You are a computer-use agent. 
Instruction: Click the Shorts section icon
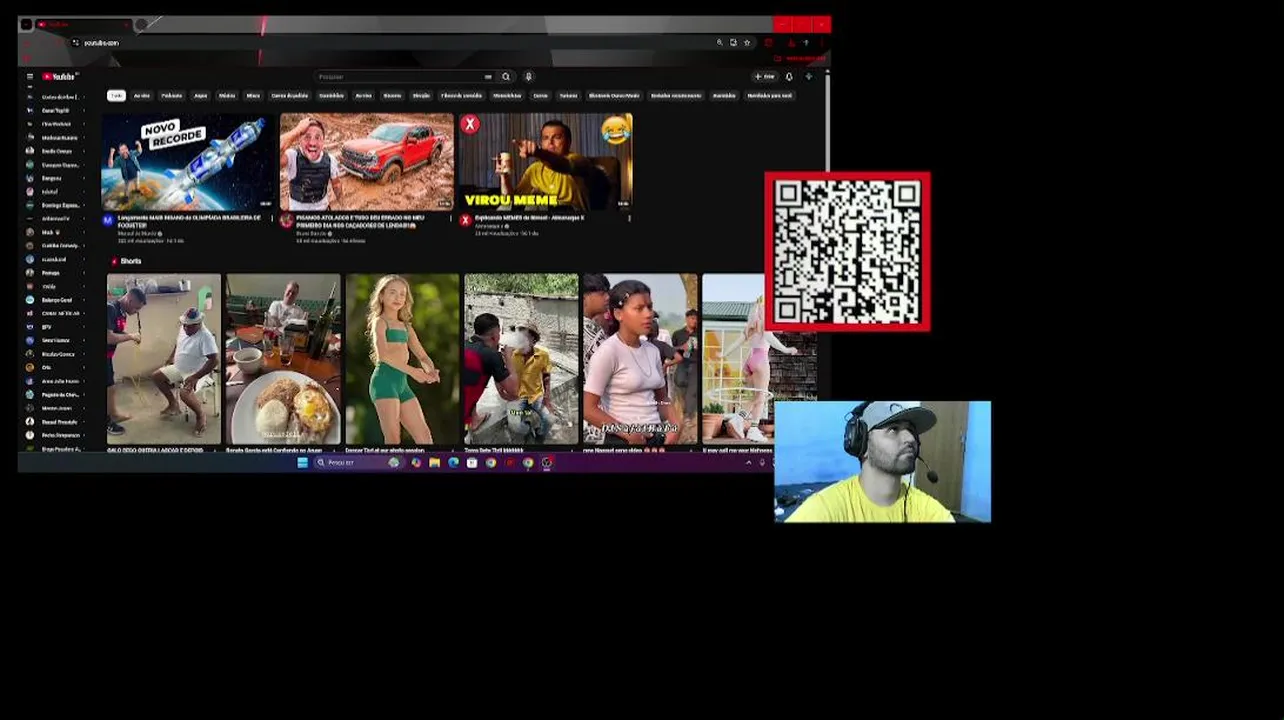point(114,261)
